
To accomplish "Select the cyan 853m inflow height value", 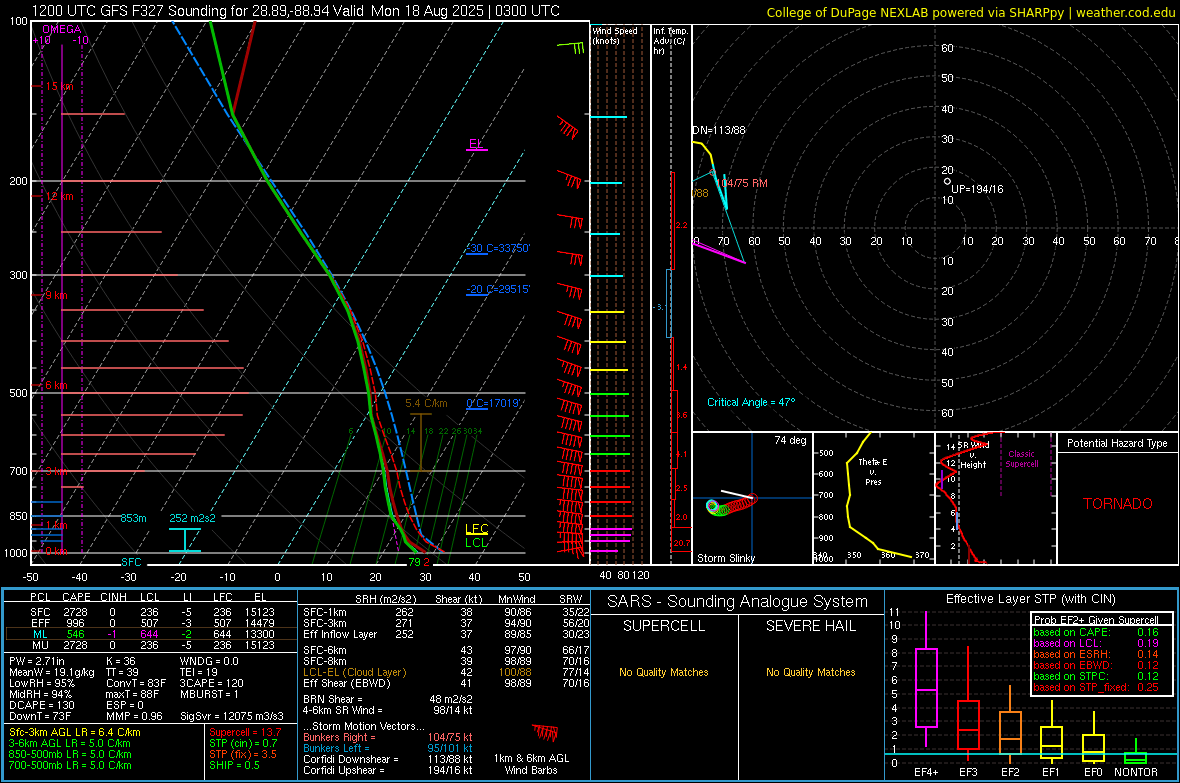I will tap(133, 519).
